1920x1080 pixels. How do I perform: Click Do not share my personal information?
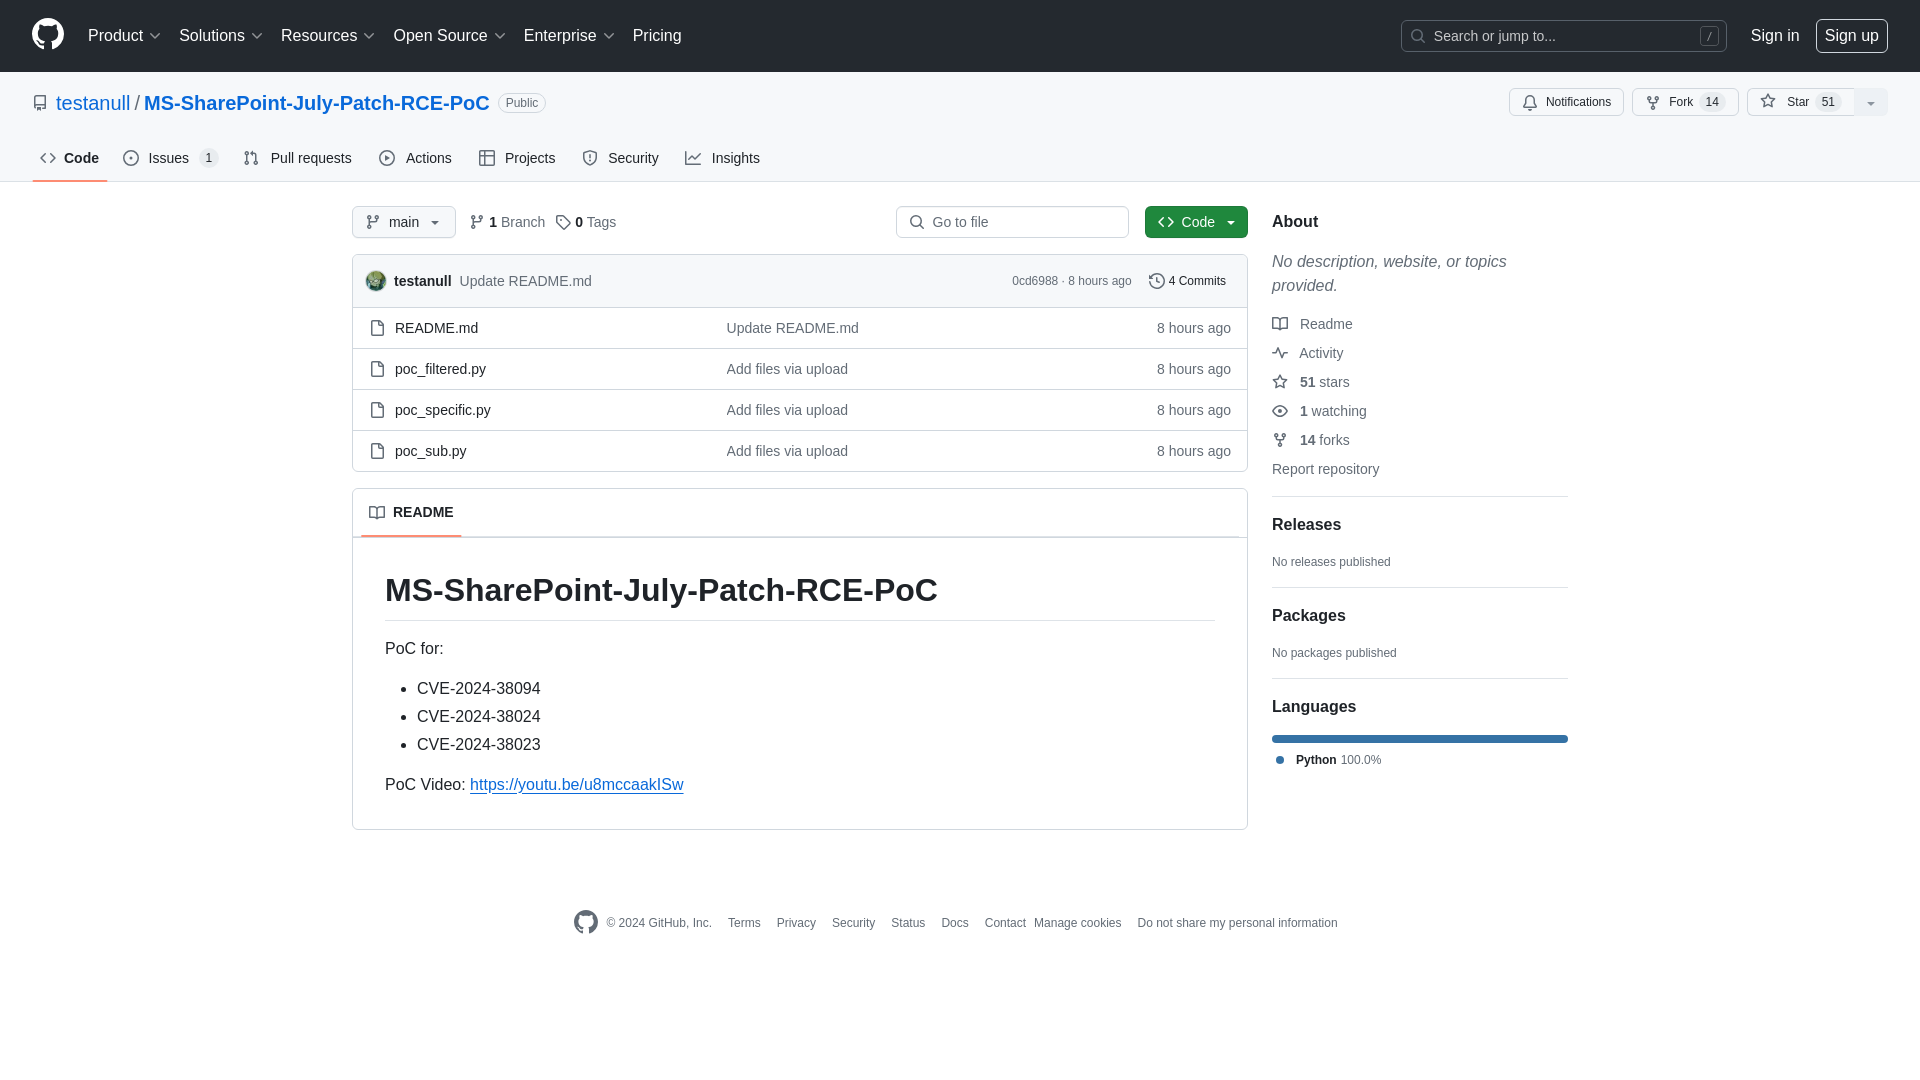coord(1237,923)
